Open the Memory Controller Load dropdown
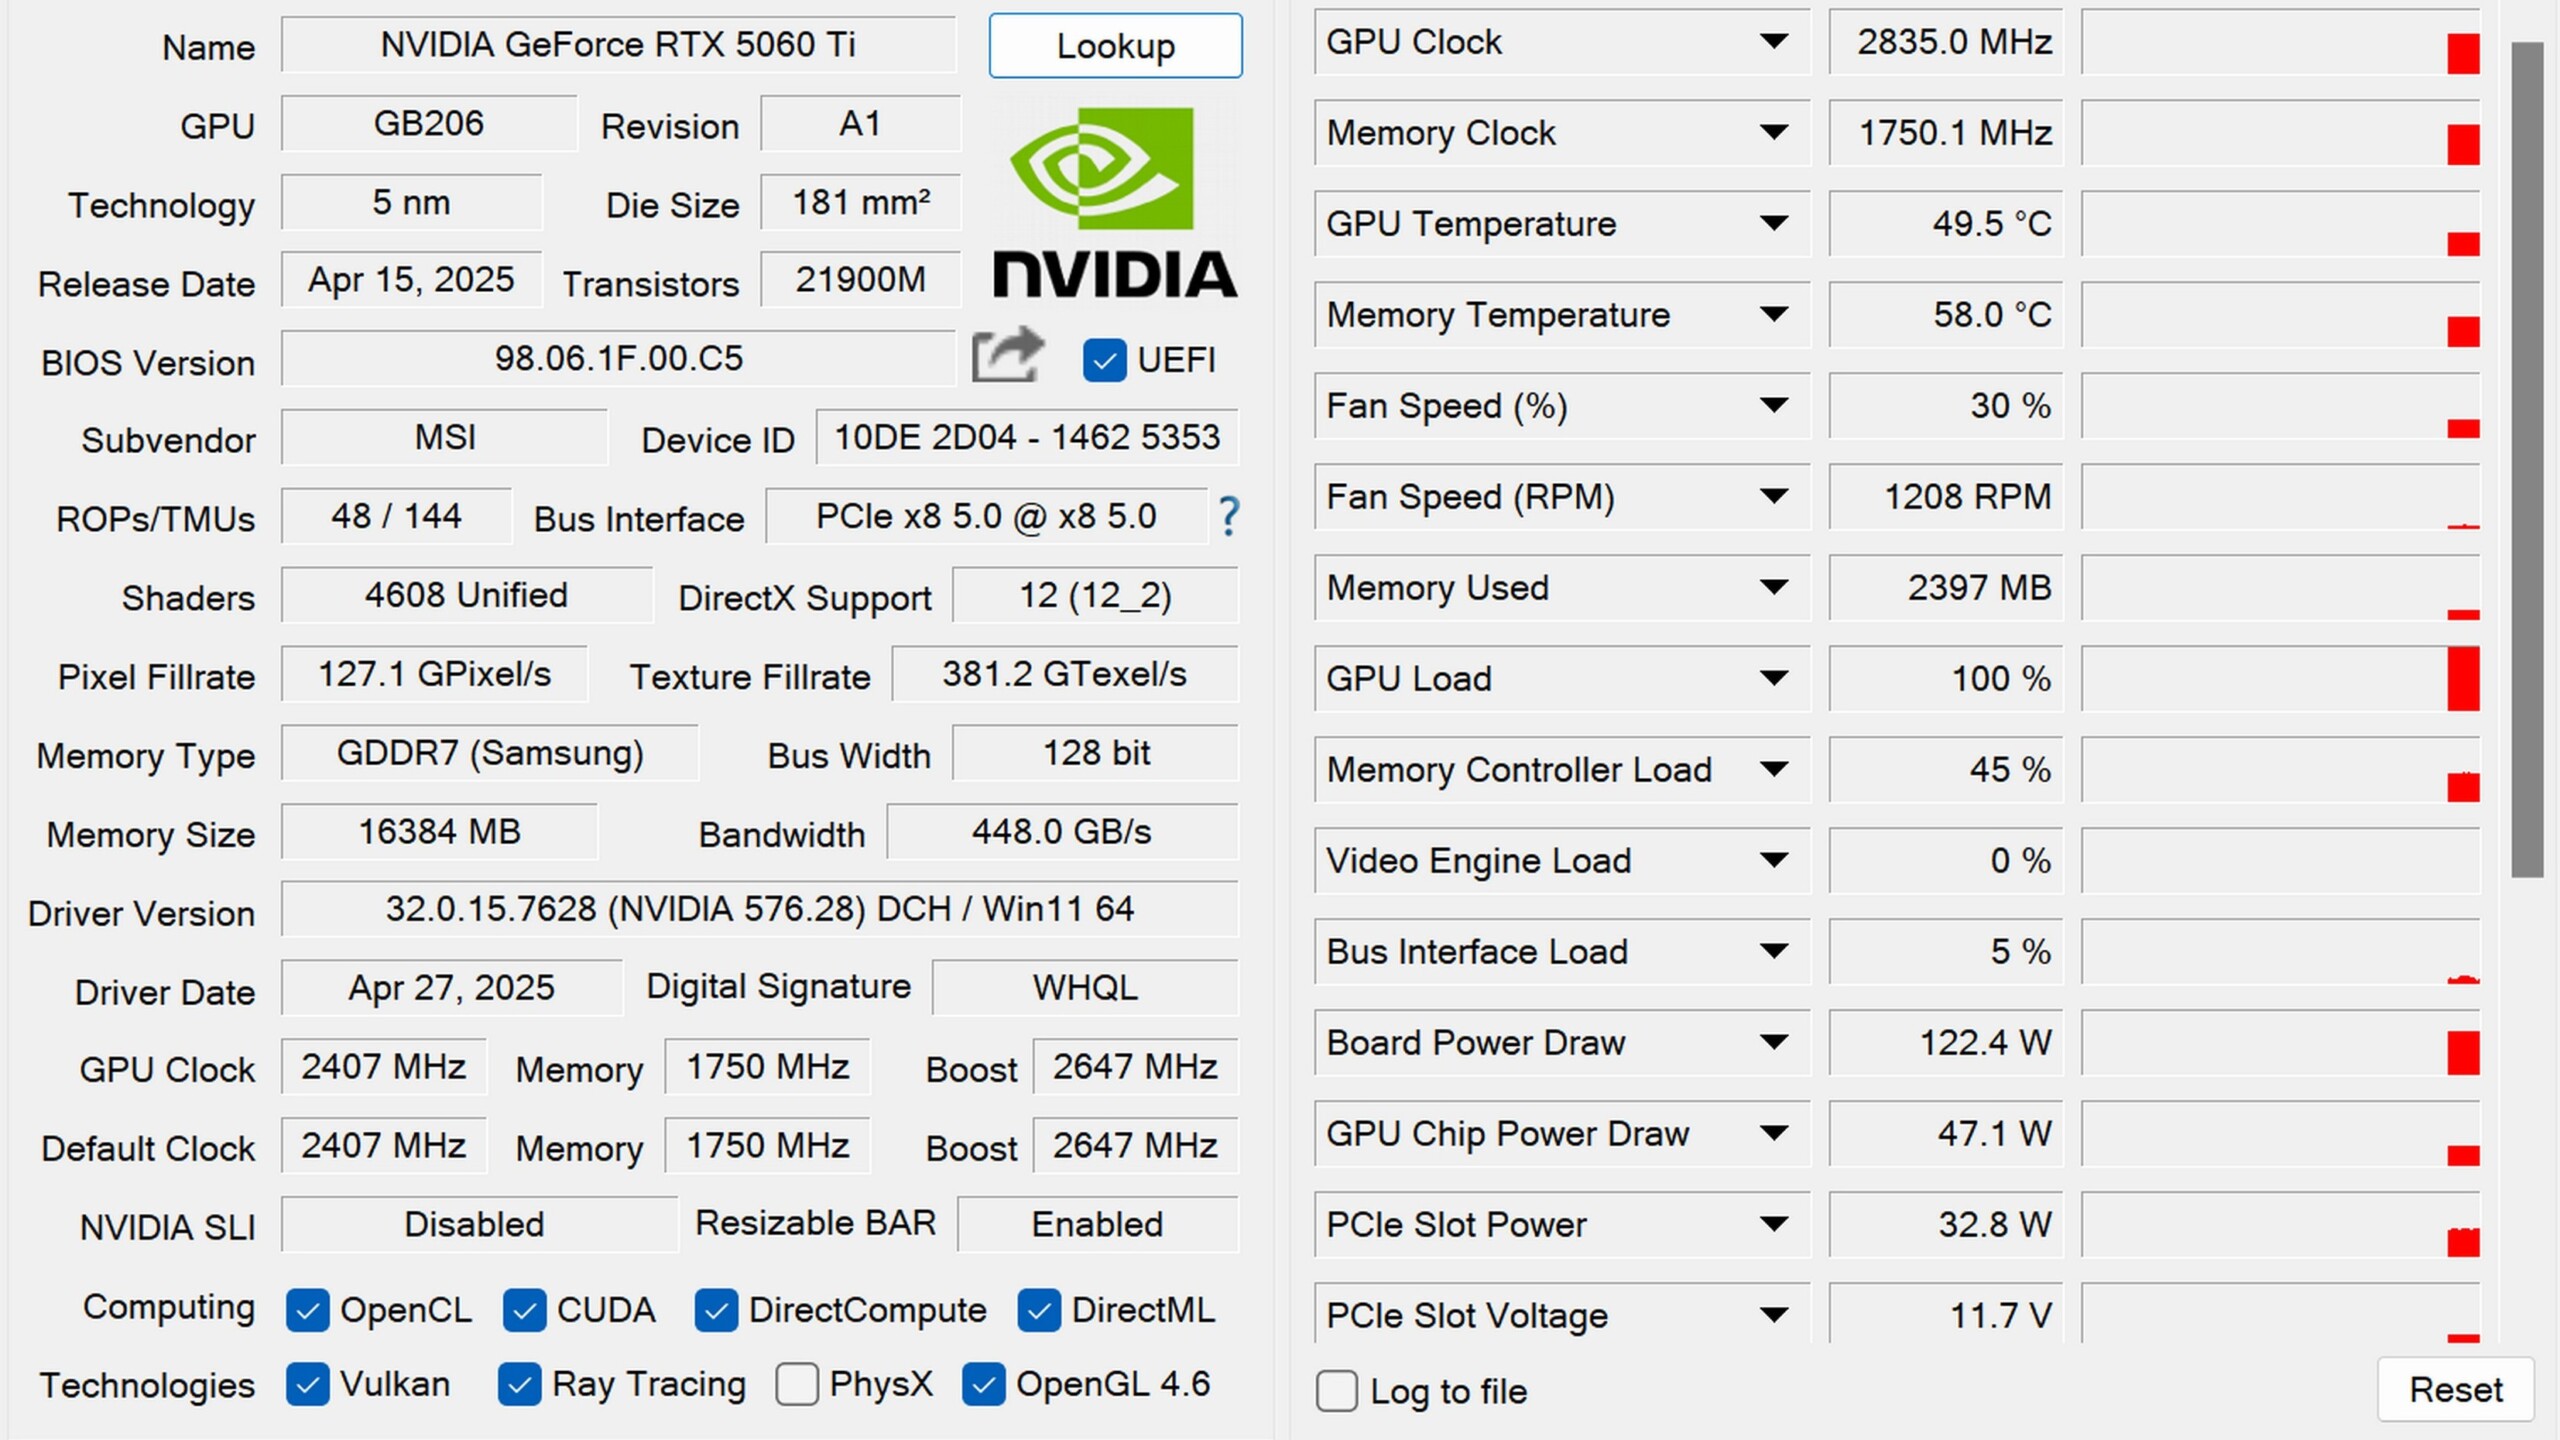The height and width of the screenshot is (1440, 2560). pyautogui.click(x=1774, y=770)
